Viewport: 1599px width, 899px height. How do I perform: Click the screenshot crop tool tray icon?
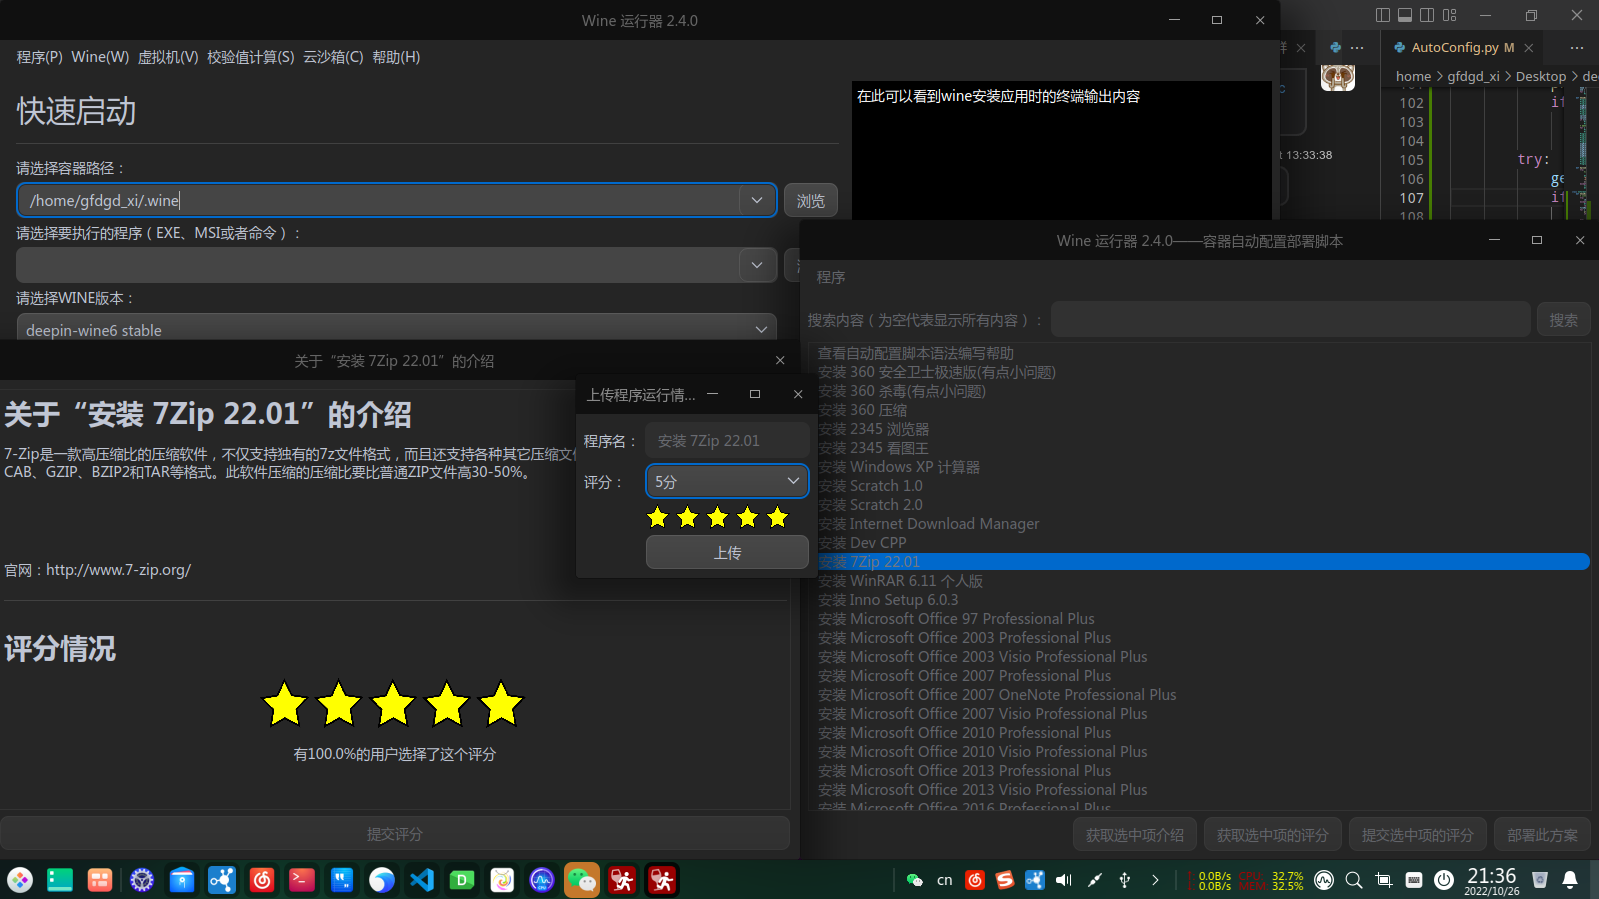click(1384, 880)
